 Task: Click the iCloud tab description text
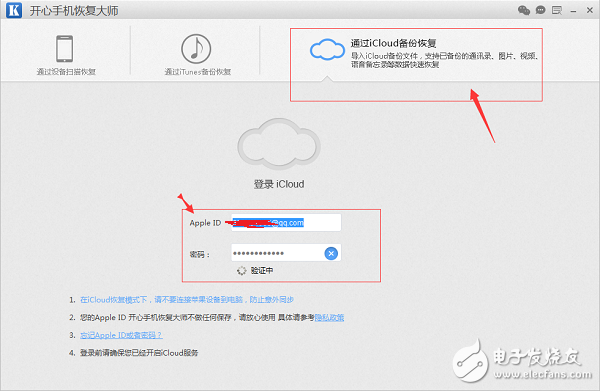click(x=445, y=60)
